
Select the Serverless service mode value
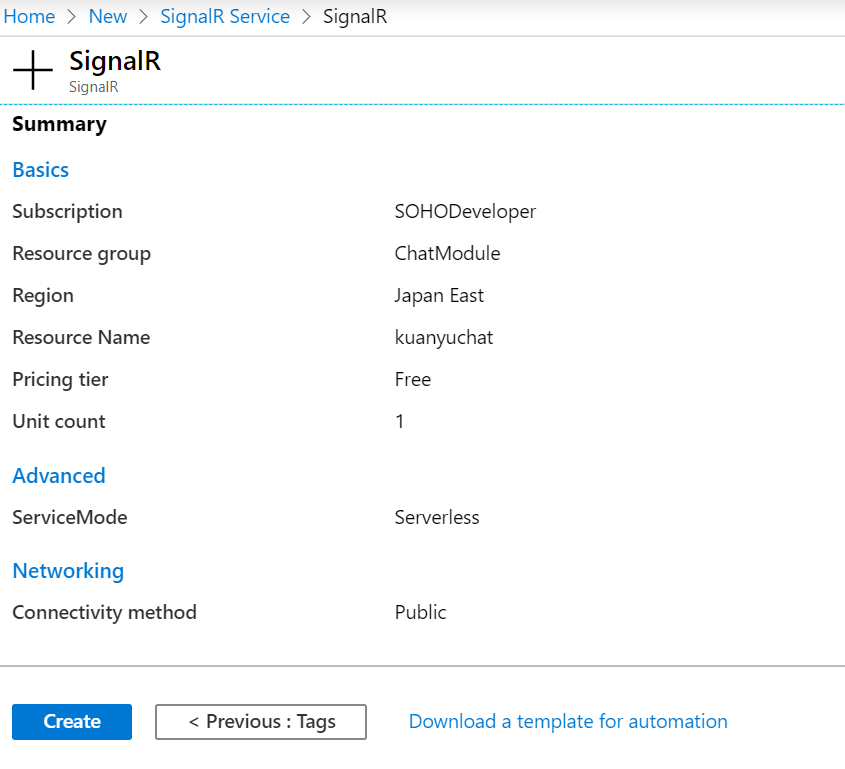tap(437, 517)
